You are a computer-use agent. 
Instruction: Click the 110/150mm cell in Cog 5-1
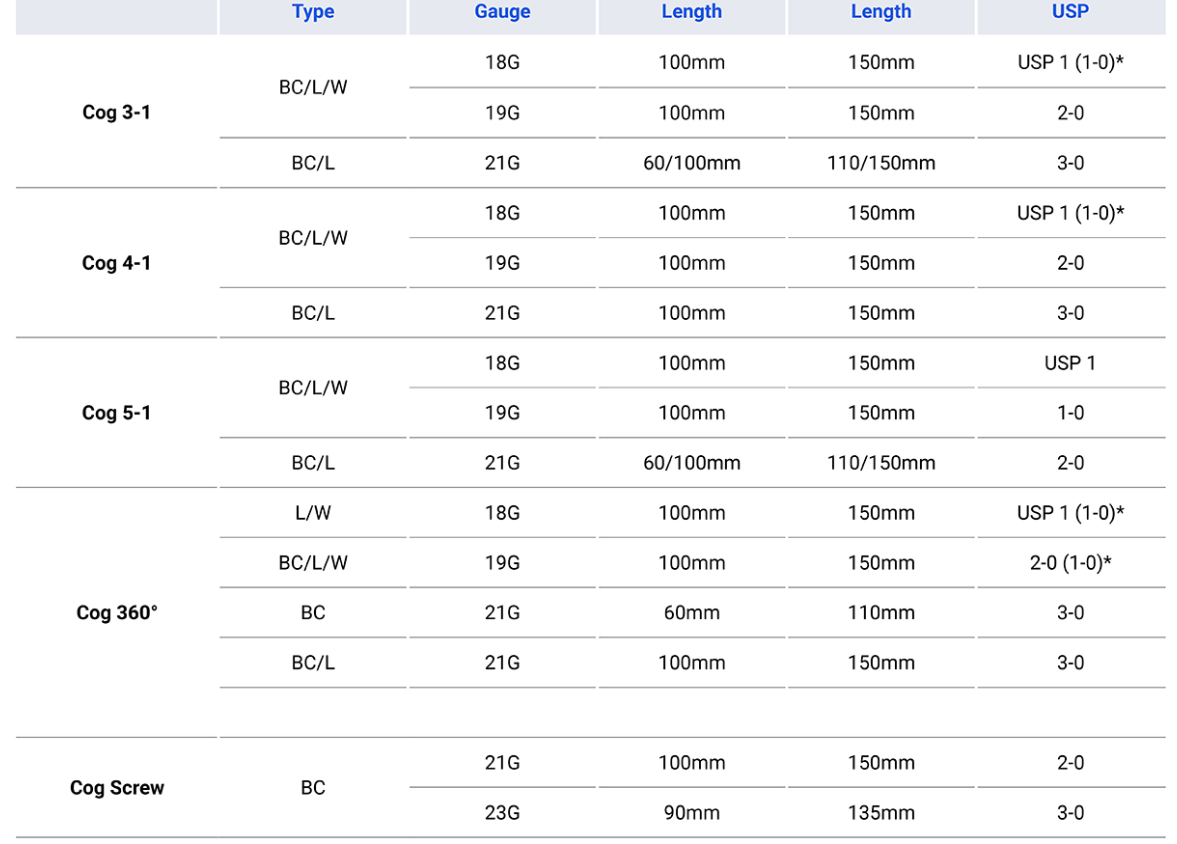881,463
